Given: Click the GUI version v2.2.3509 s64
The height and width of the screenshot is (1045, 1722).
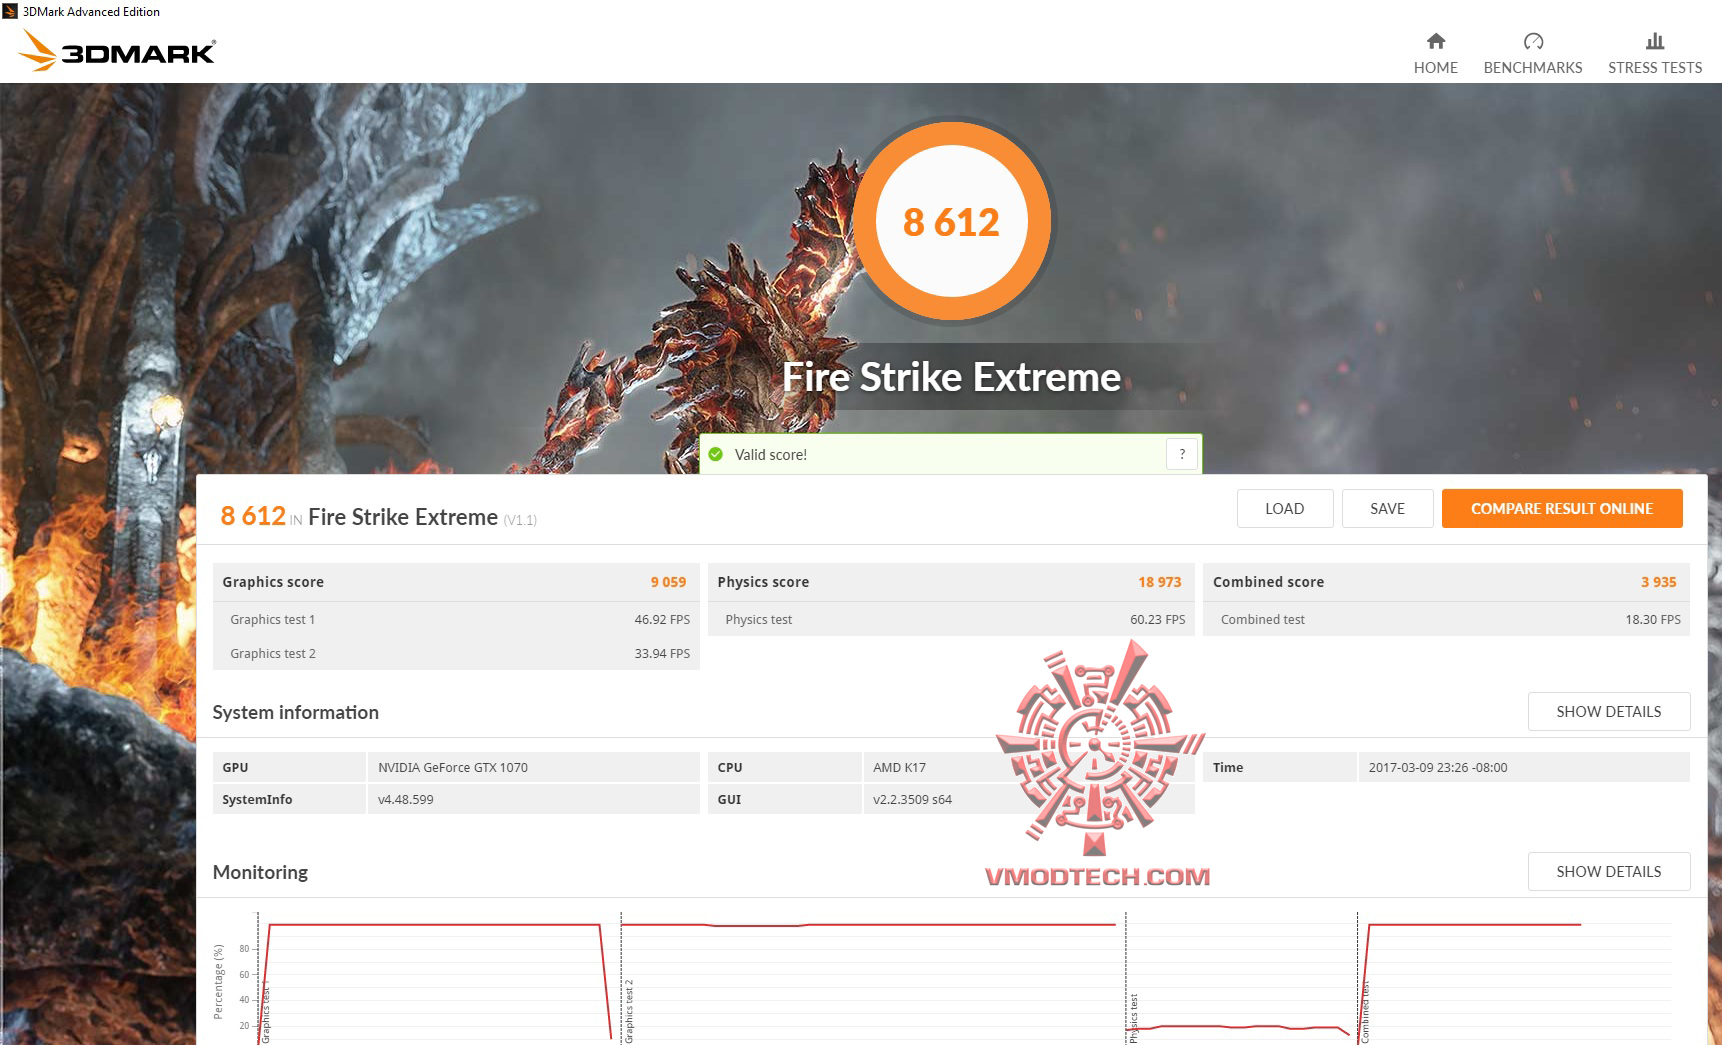Looking at the screenshot, I should (x=912, y=800).
